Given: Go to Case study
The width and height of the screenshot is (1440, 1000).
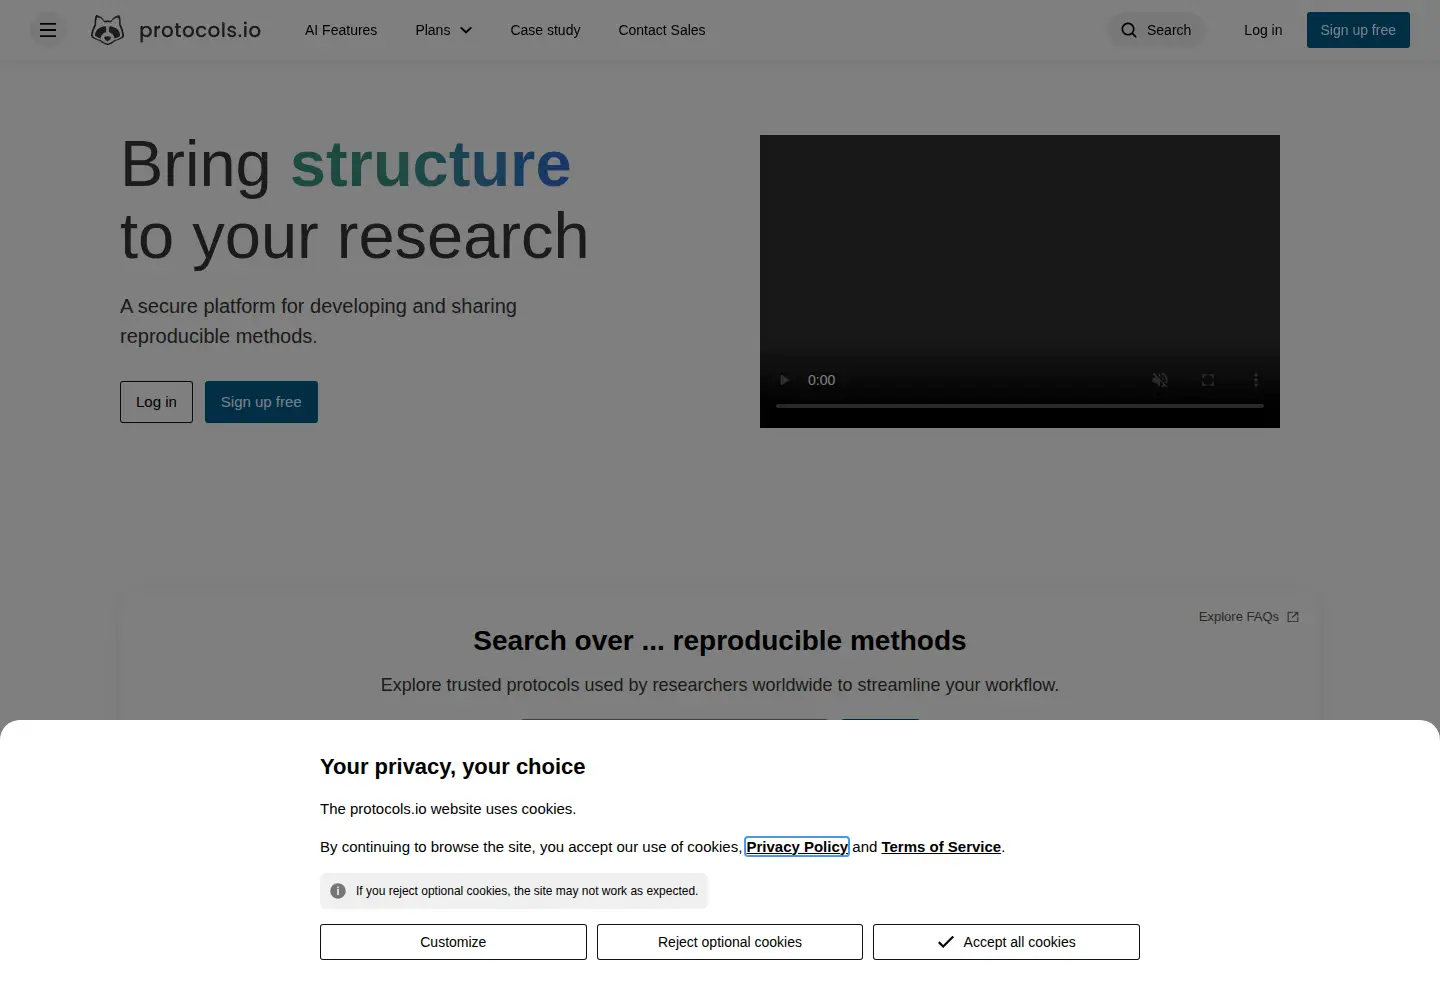Looking at the screenshot, I should tap(545, 30).
